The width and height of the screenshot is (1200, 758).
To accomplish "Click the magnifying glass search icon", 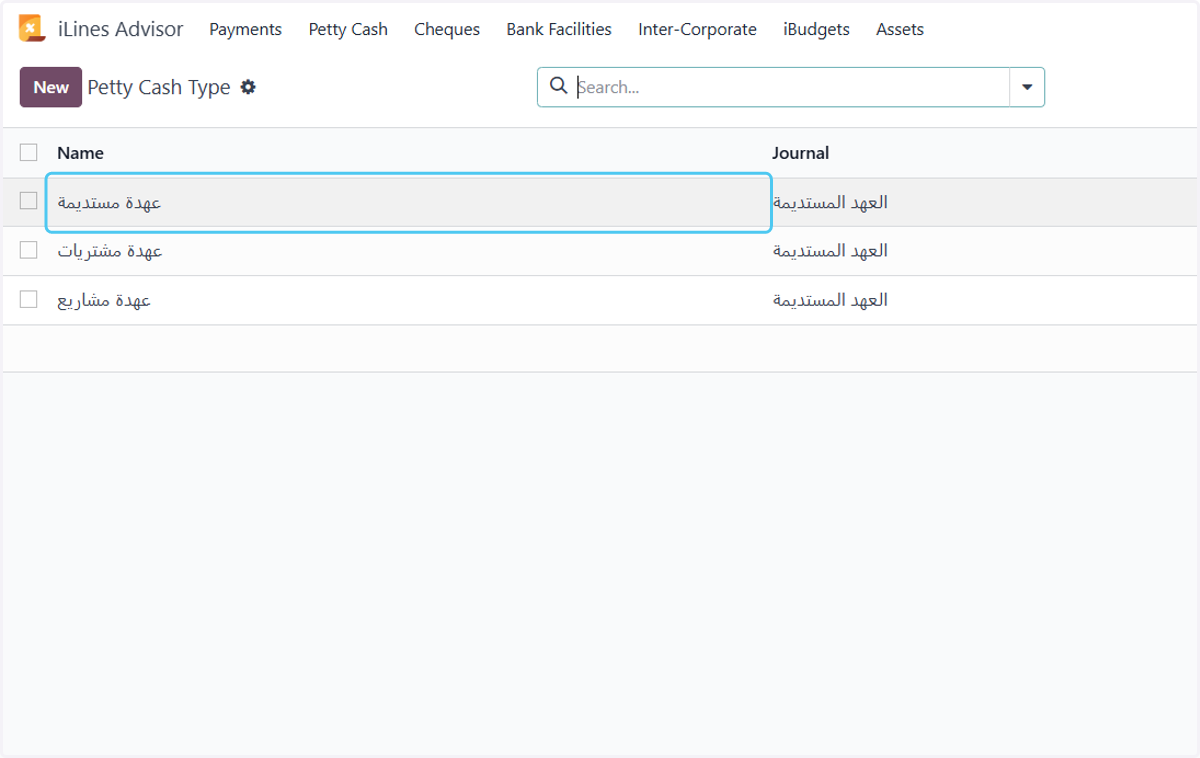I will tap(559, 86).
